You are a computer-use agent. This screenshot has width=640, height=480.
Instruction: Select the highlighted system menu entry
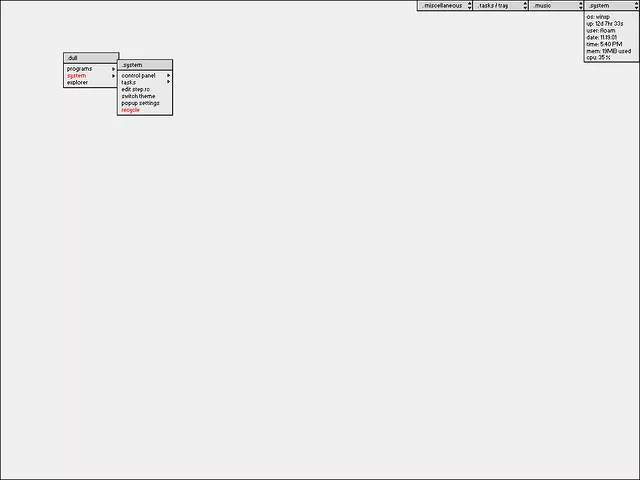[x=77, y=76]
